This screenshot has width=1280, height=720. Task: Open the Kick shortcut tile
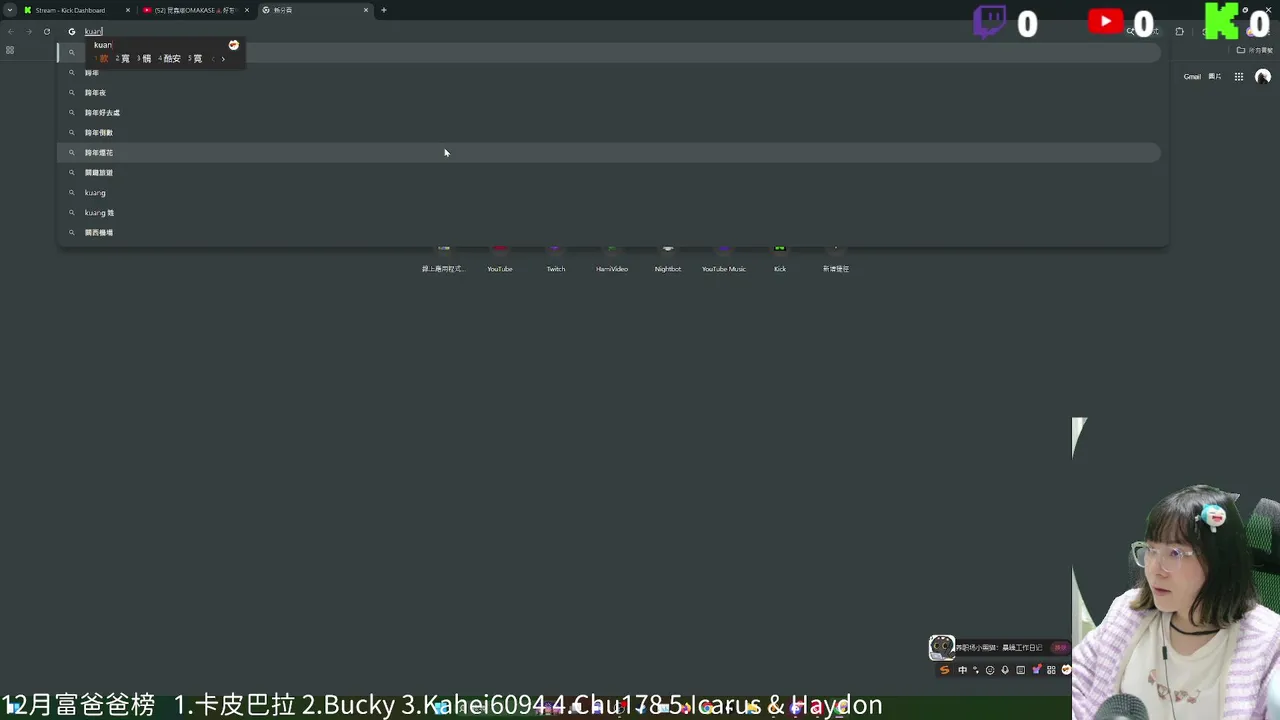click(780, 257)
